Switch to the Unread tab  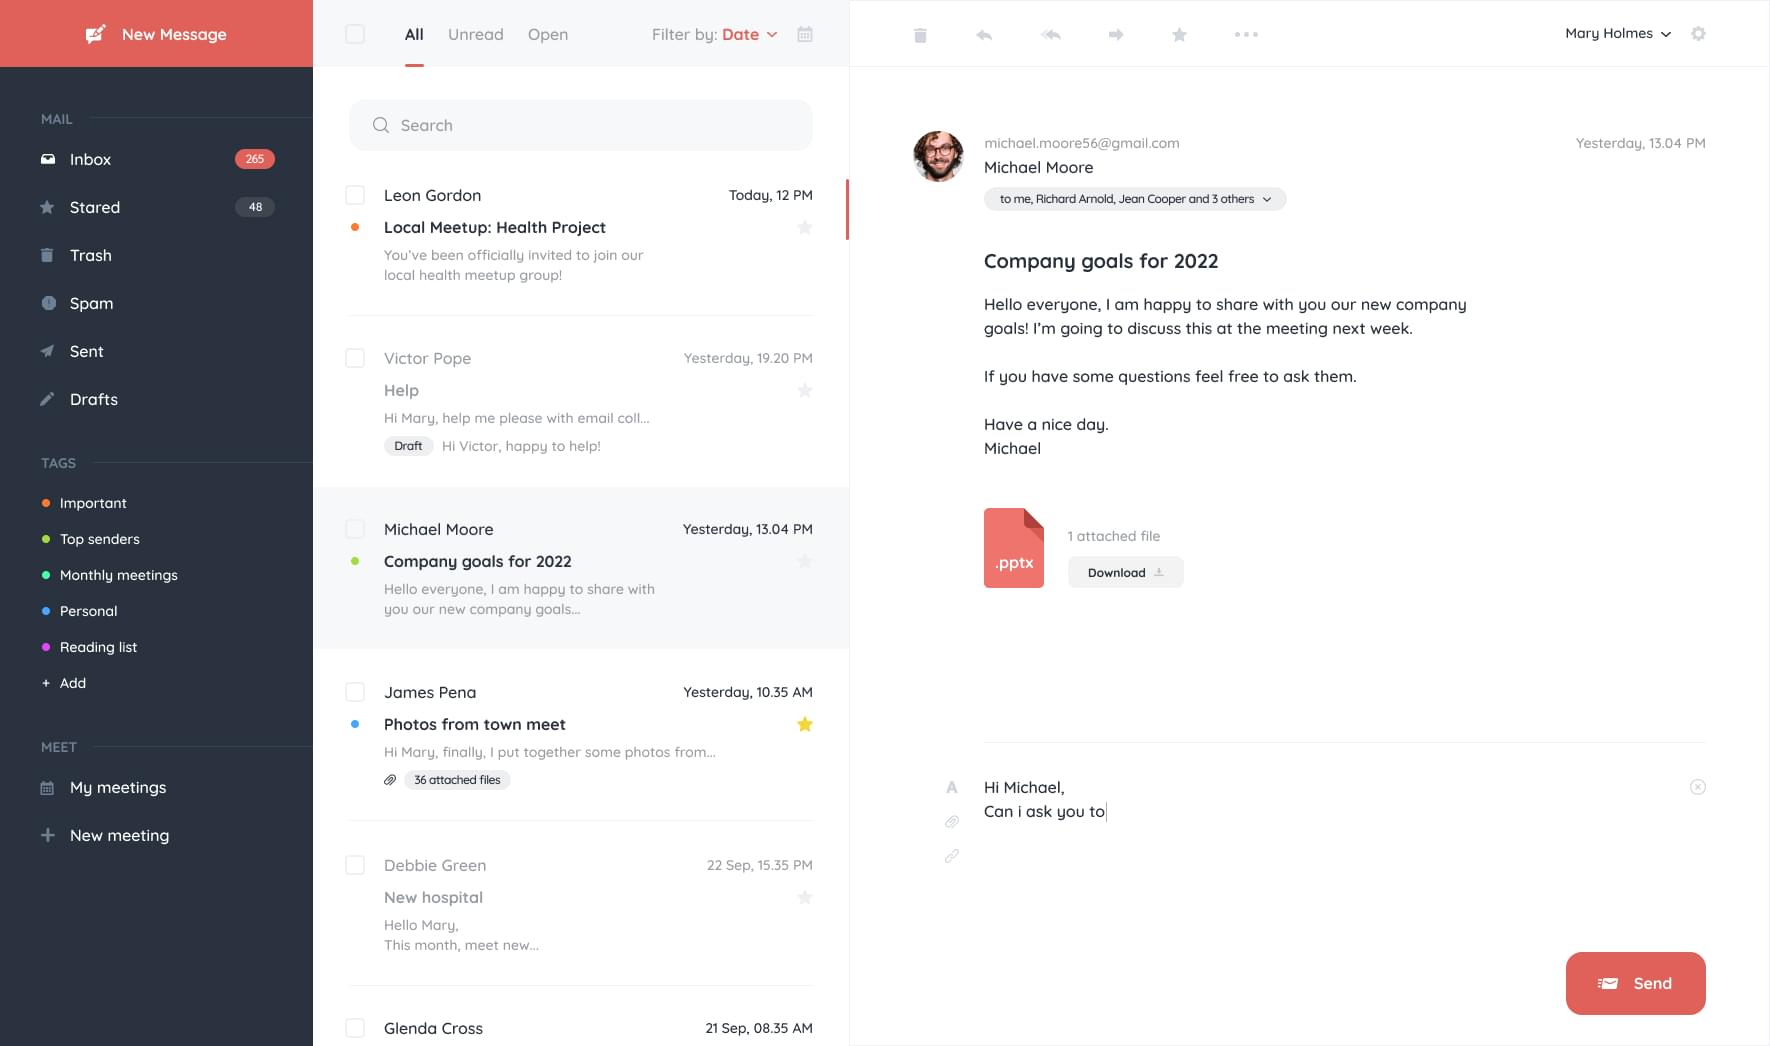[475, 34]
